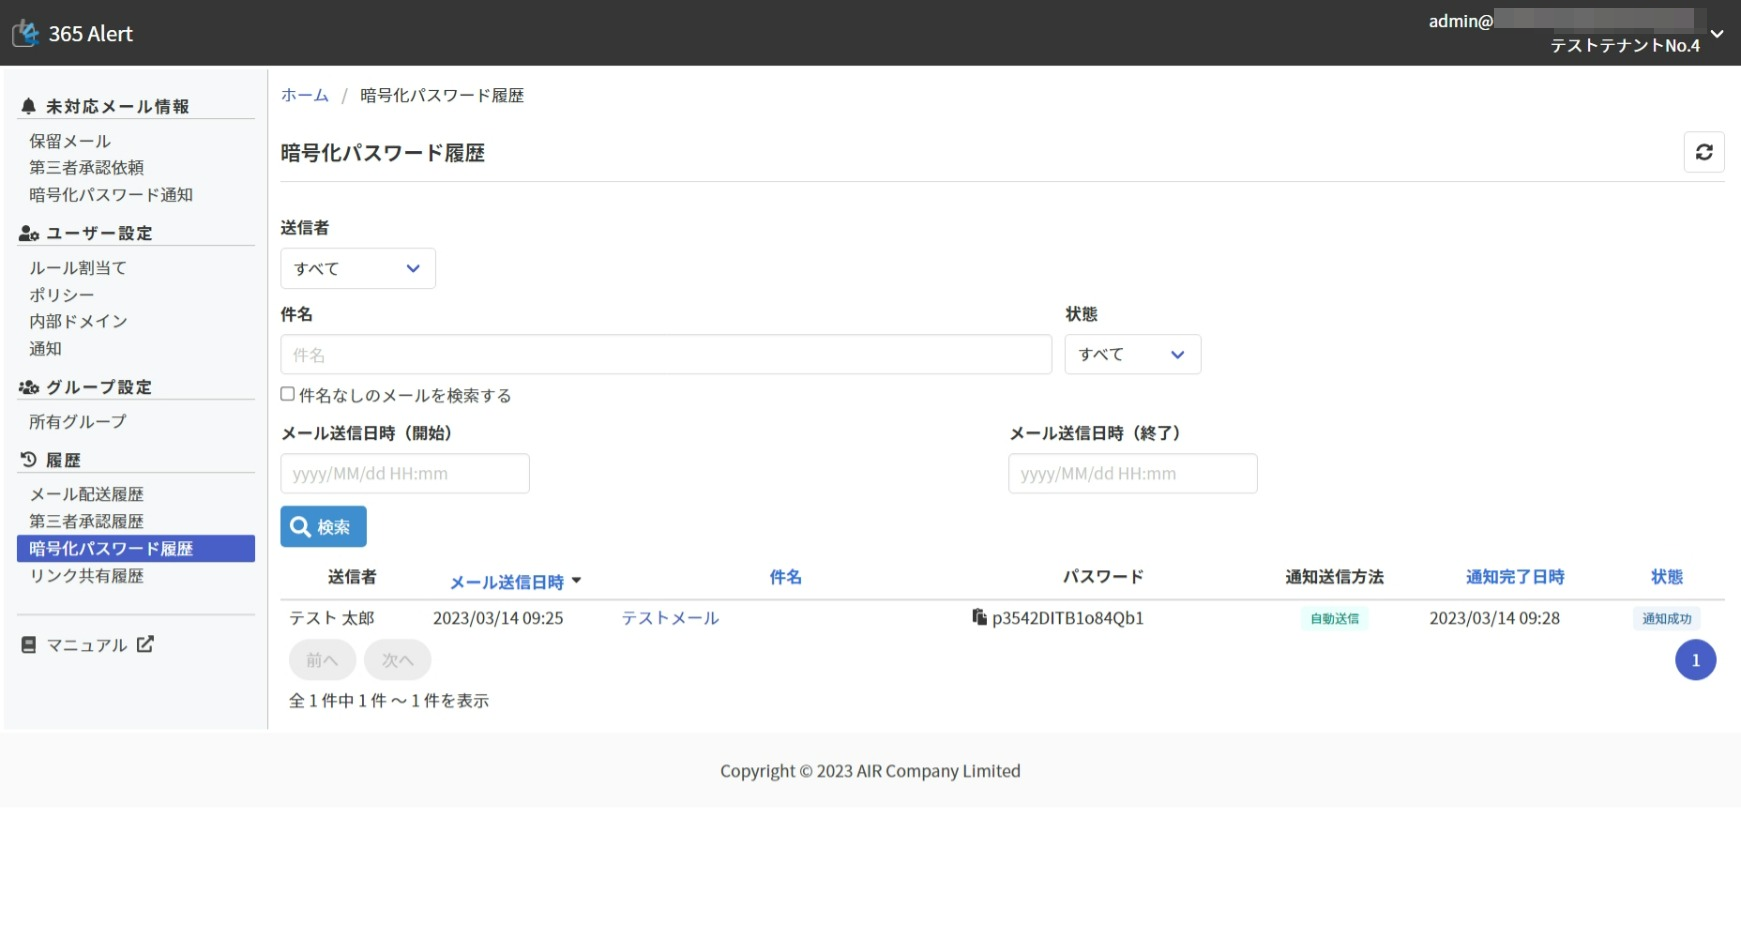Click the メール送信日時（開始） date field

(x=404, y=473)
